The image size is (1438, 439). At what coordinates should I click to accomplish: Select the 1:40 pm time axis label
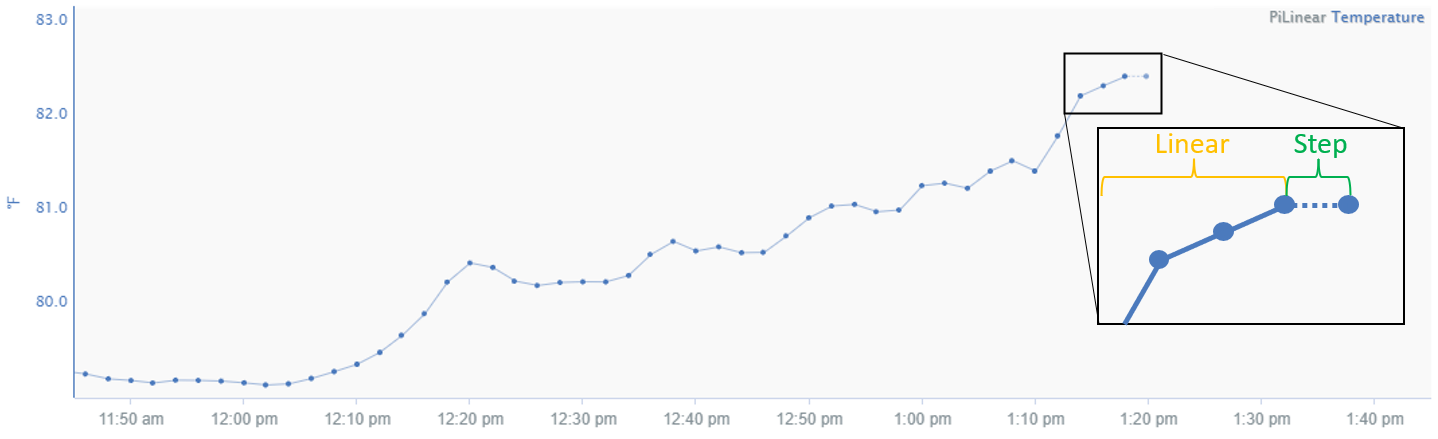1374,416
